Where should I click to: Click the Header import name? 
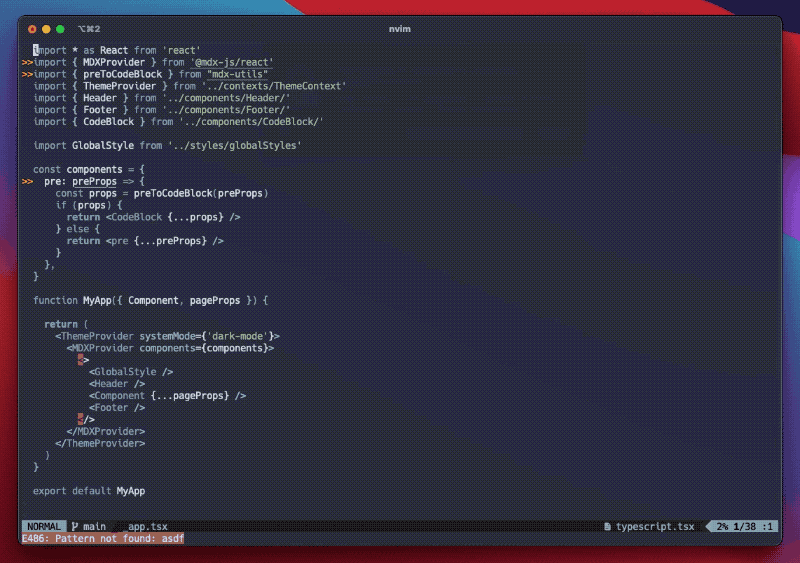click(x=100, y=98)
